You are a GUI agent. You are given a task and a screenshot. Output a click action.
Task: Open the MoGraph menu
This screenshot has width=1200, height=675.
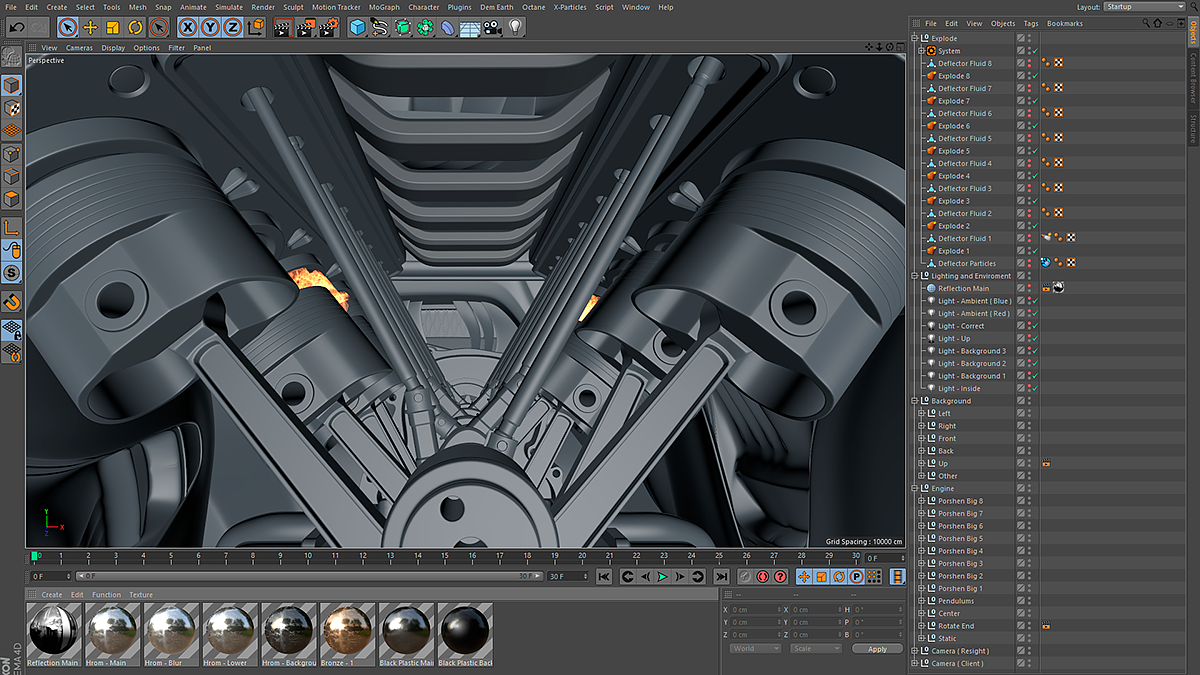384,7
